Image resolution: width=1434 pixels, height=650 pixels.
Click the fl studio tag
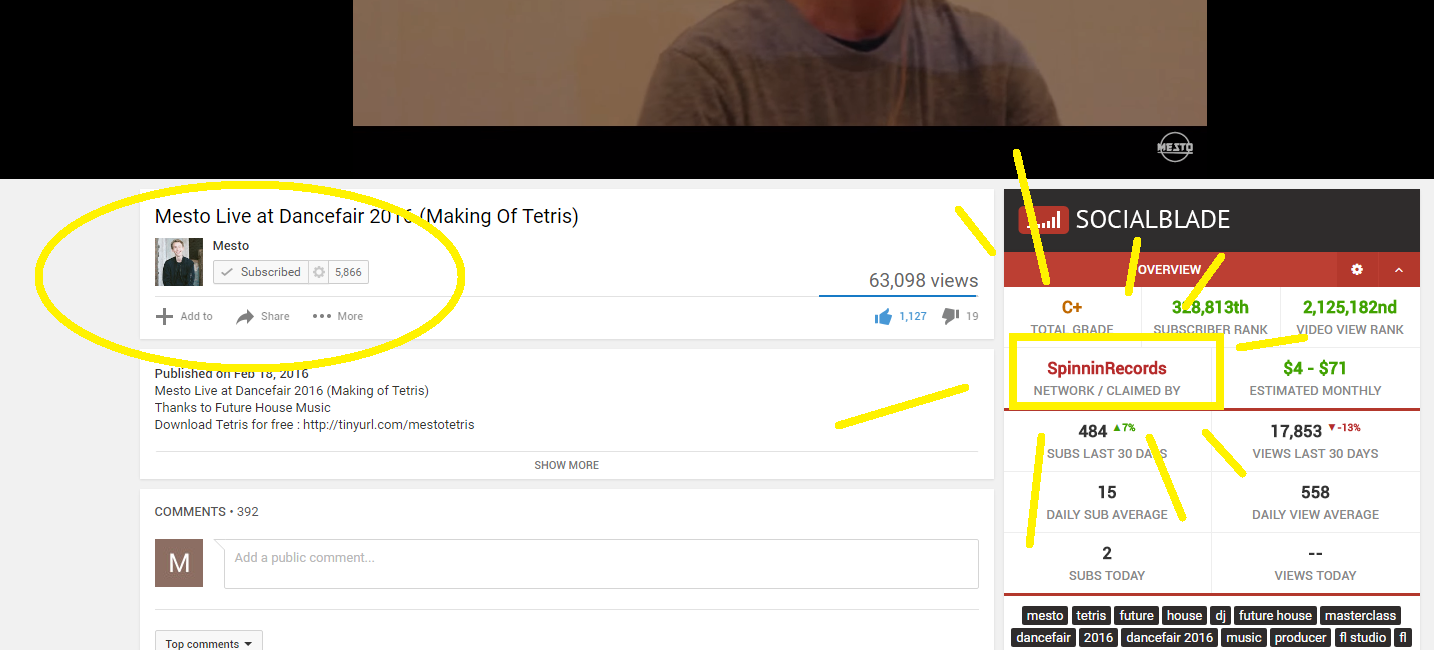(1363, 638)
